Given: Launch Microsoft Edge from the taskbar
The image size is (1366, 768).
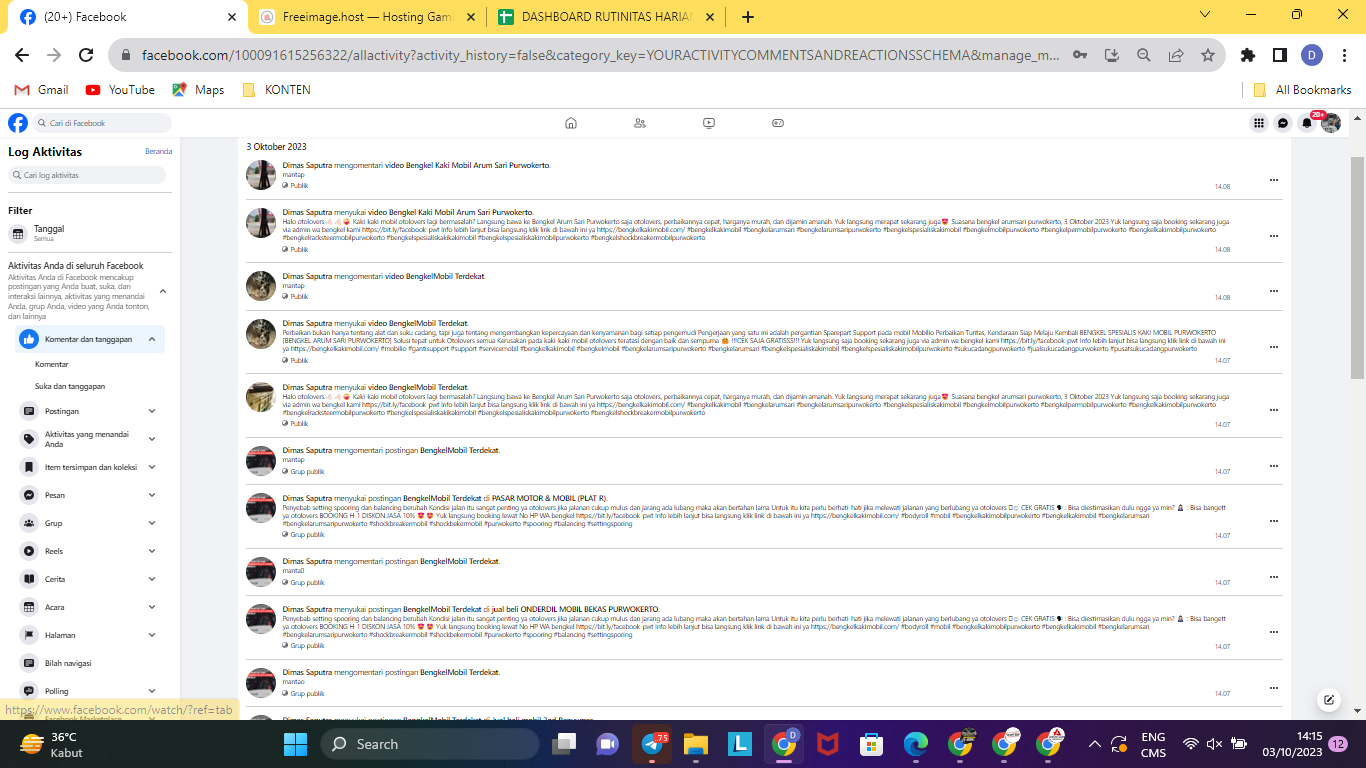Looking at the screenshot, I should [x=916, y=744].
